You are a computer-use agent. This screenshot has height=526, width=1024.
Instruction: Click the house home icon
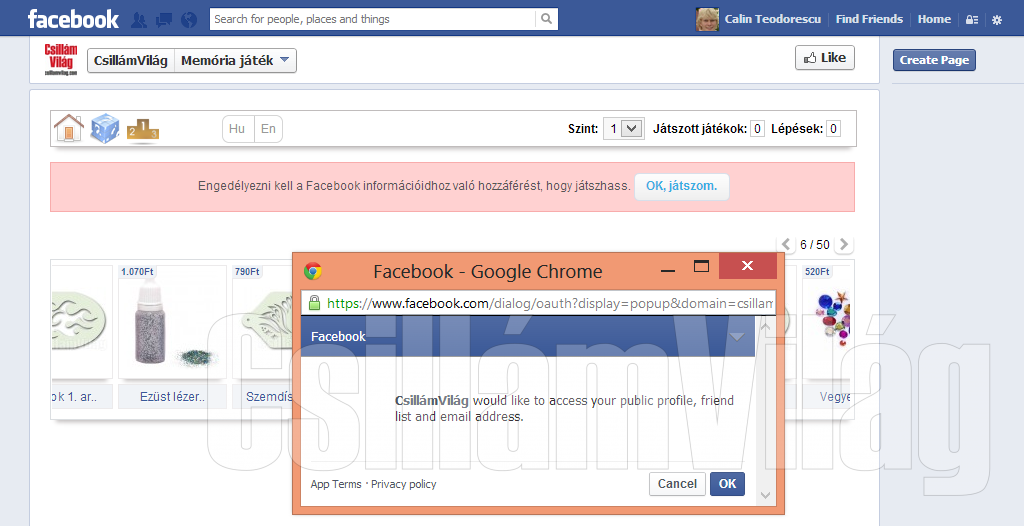[69, 127]
